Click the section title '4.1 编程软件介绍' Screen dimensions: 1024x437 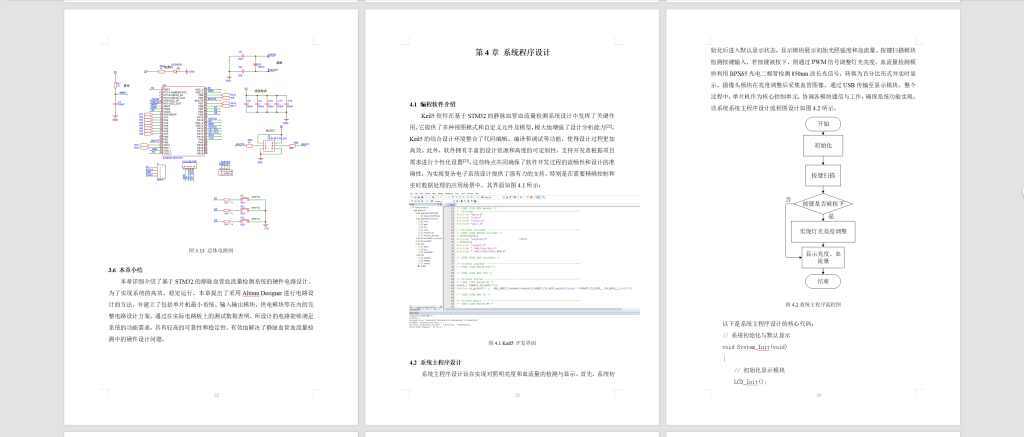click(432, 104)
